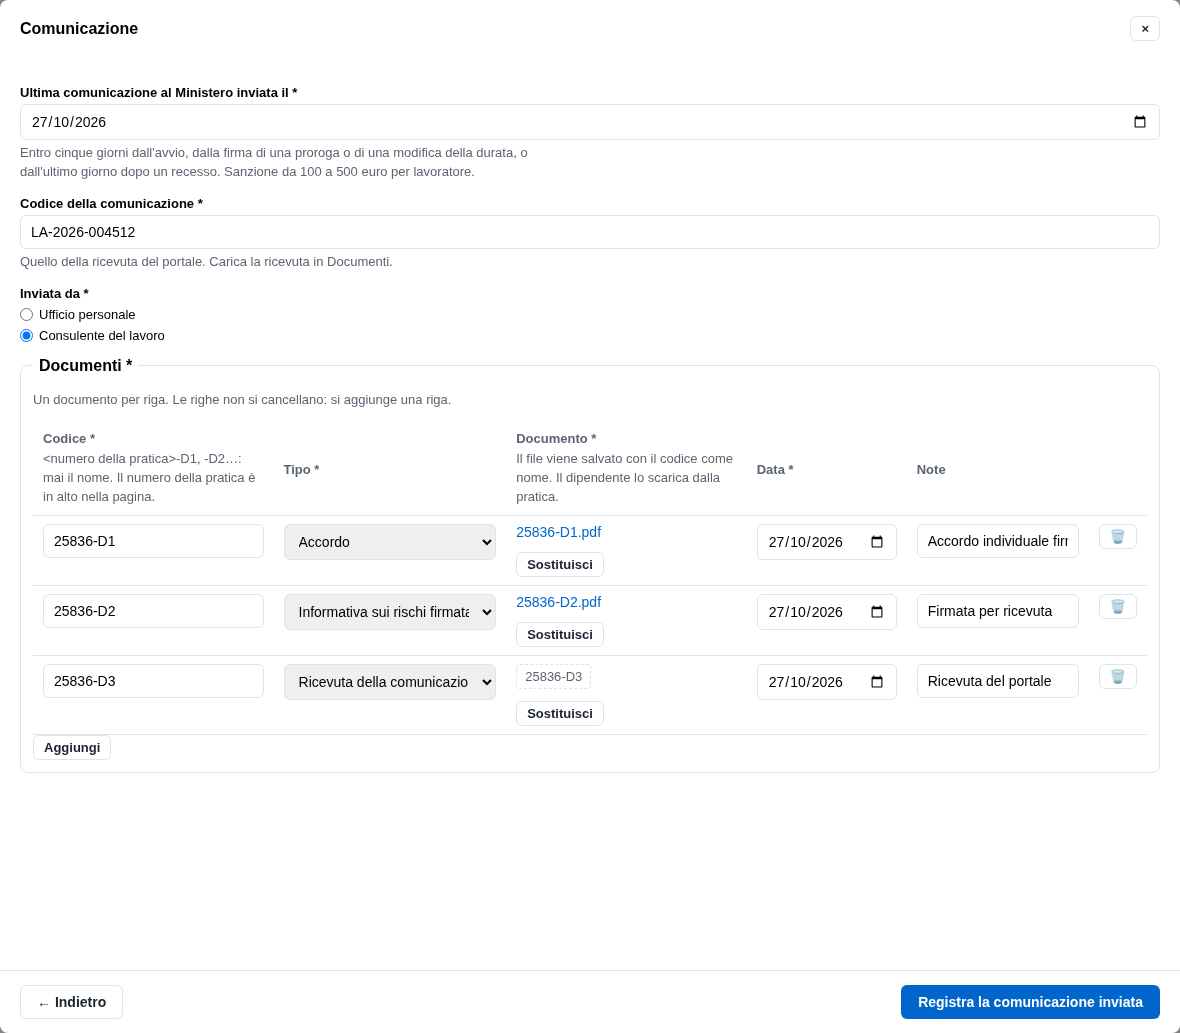This screenshot has width=1180, height=1033.
Task: Click Registra la comunicazione inviata
Action: pyautogui.click(x=1030, y=1002)
